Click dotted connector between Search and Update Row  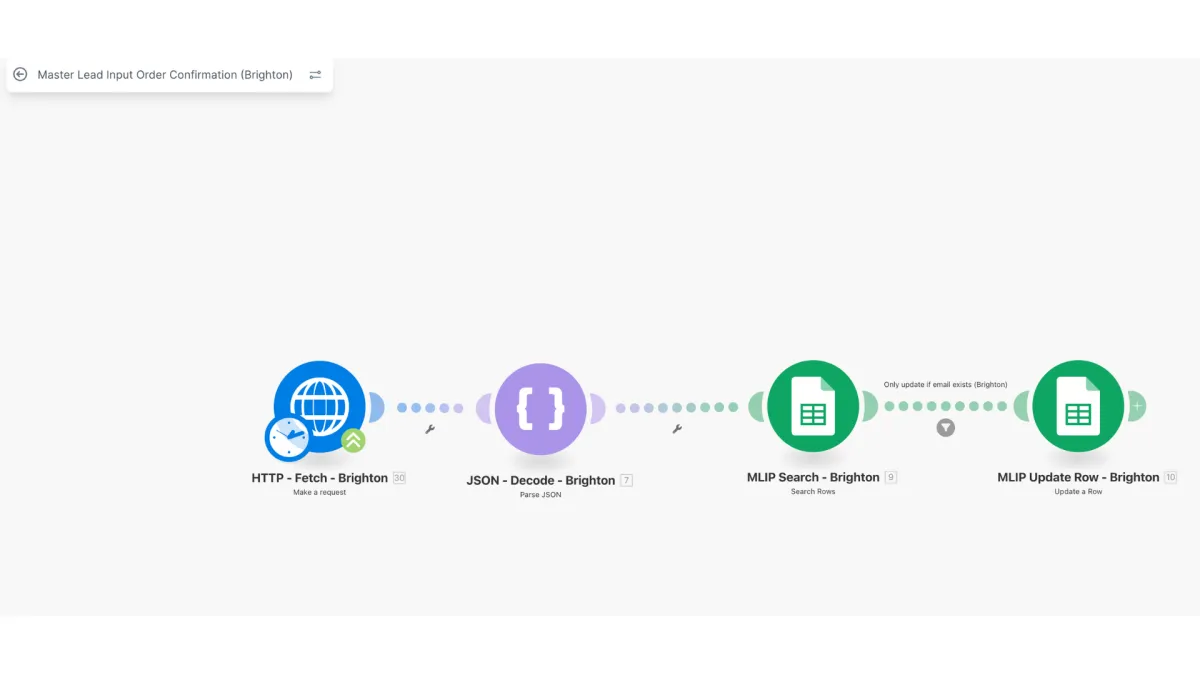pos(945,406)
